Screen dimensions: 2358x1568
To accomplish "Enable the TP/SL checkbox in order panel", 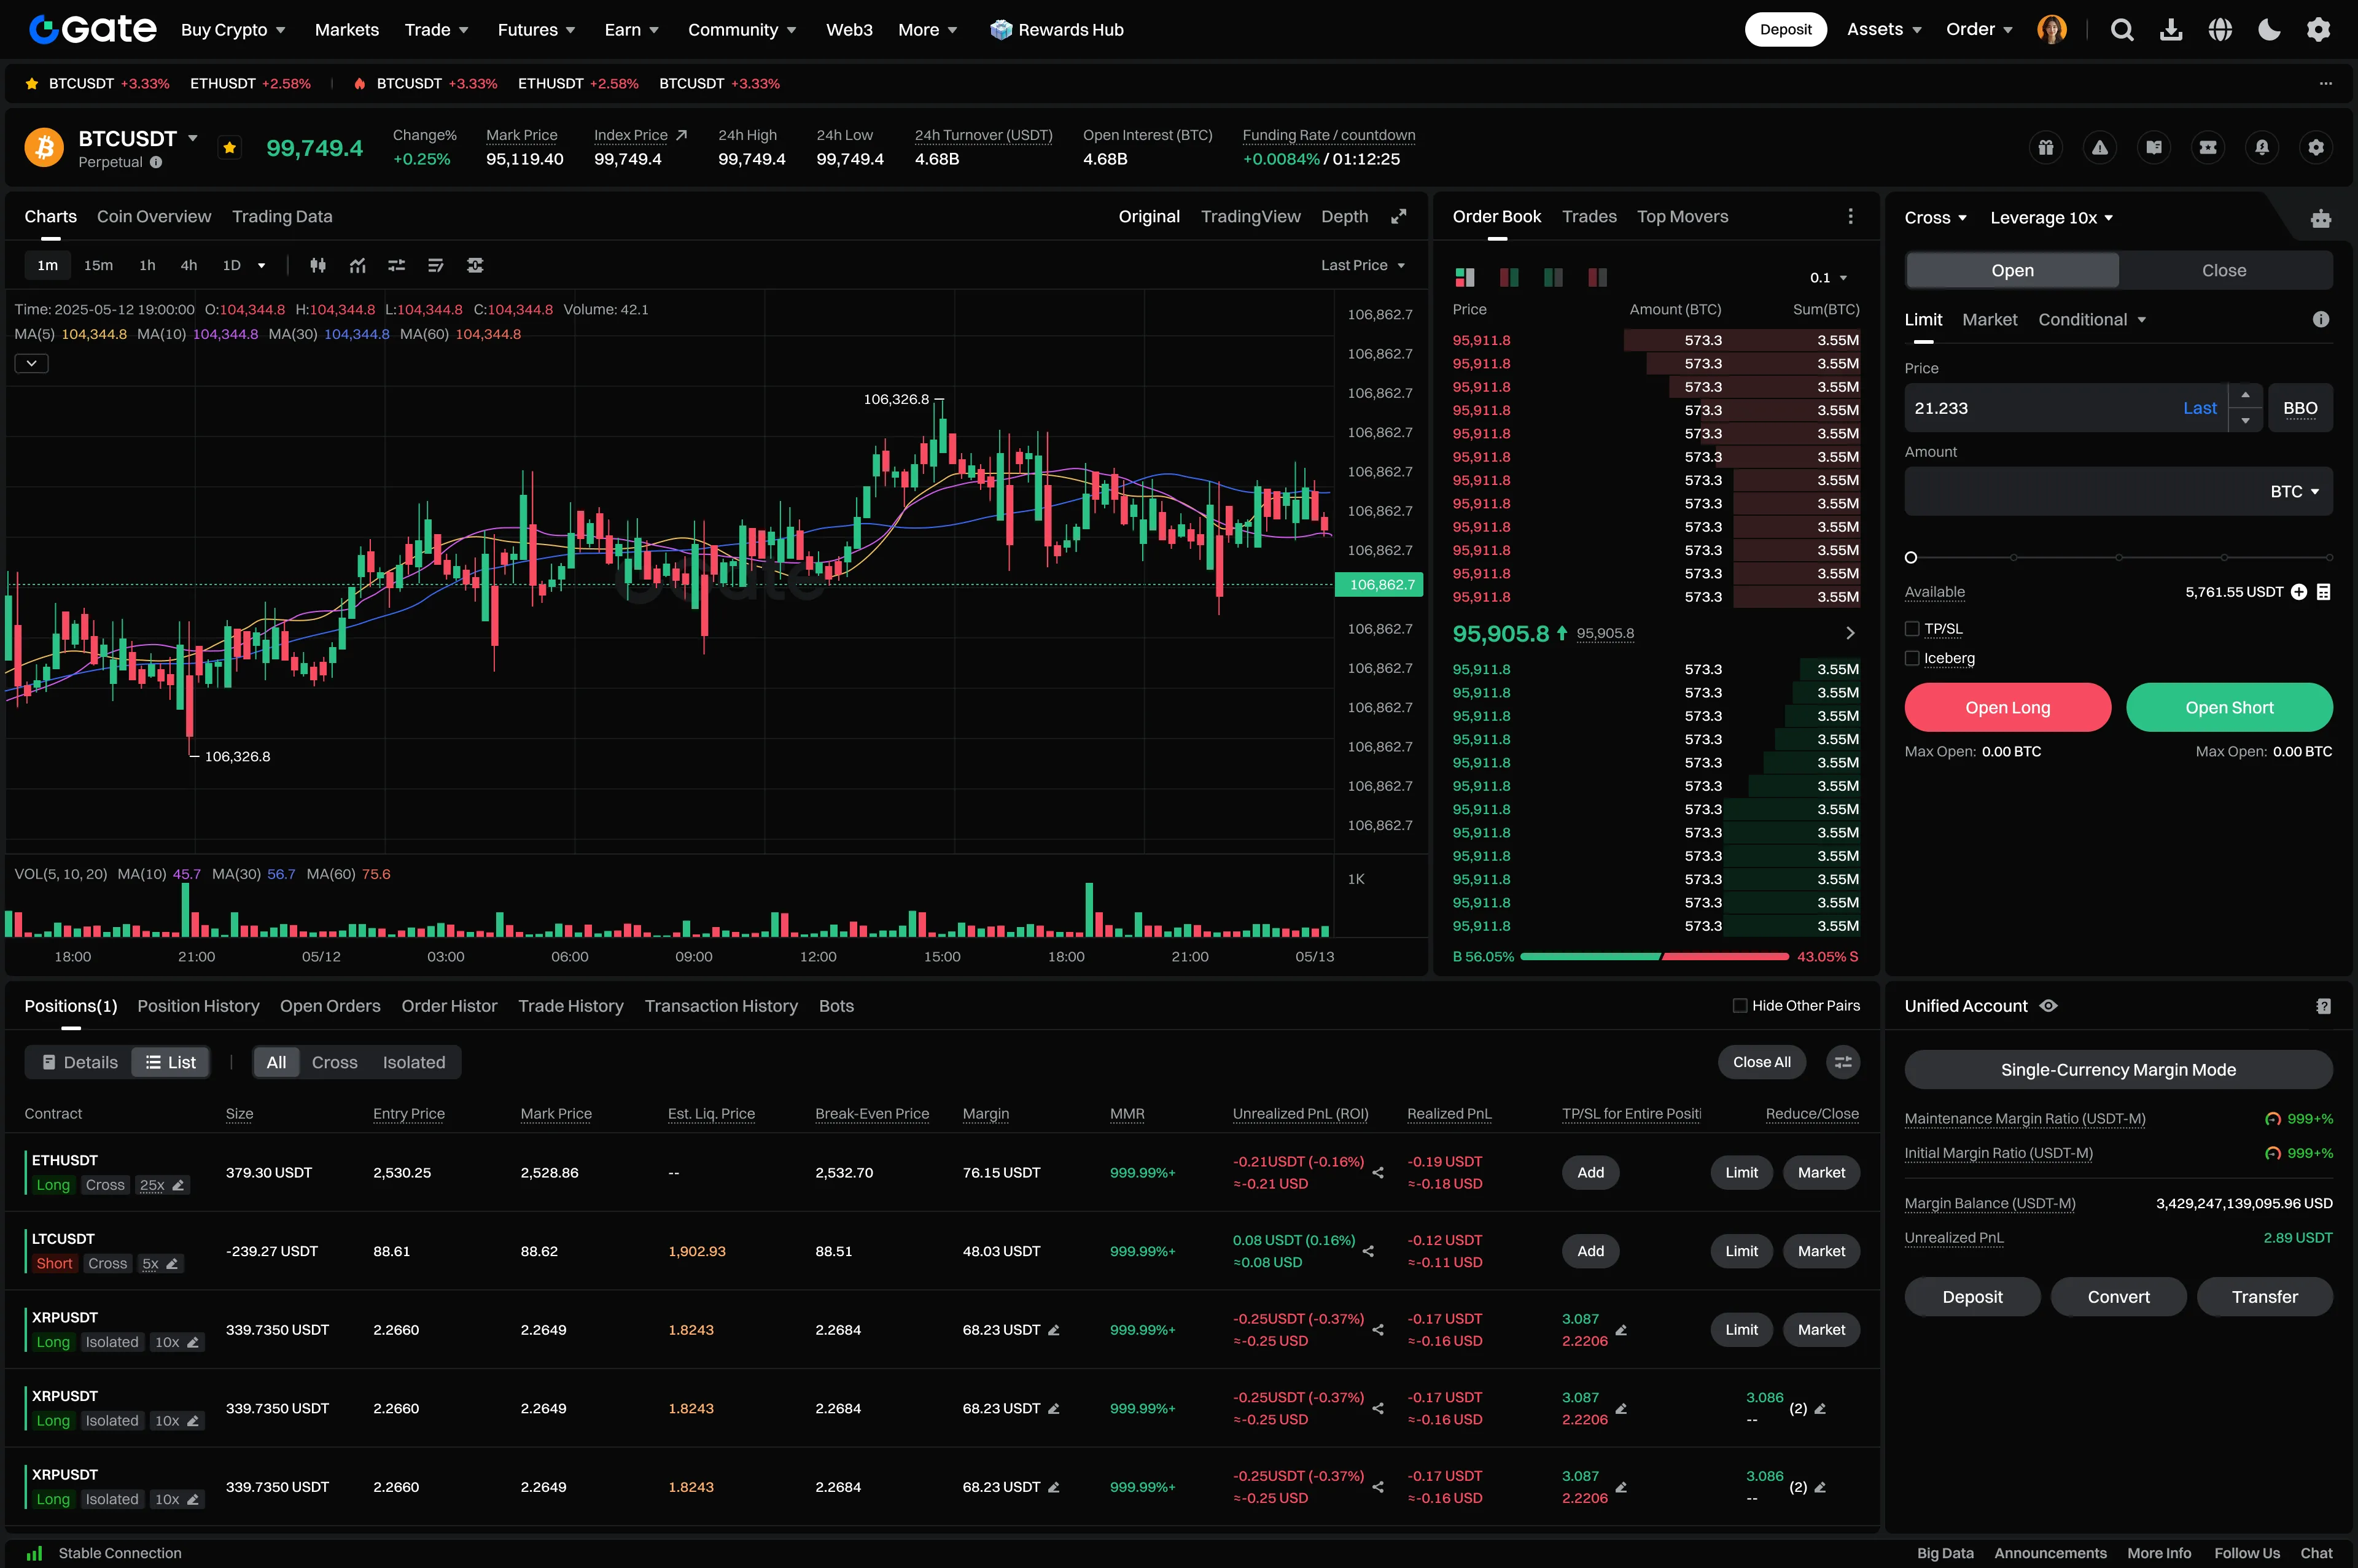I will tap(1913, 629).
